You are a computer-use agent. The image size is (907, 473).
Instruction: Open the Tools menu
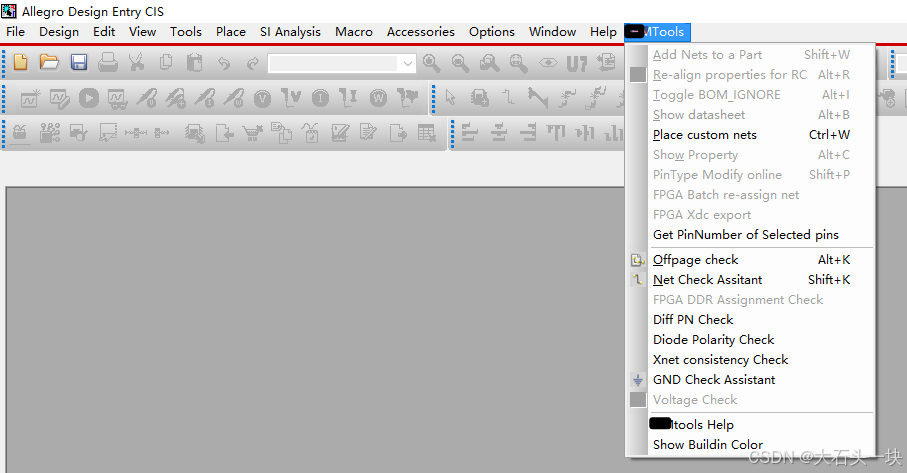[x=186, y=32]
